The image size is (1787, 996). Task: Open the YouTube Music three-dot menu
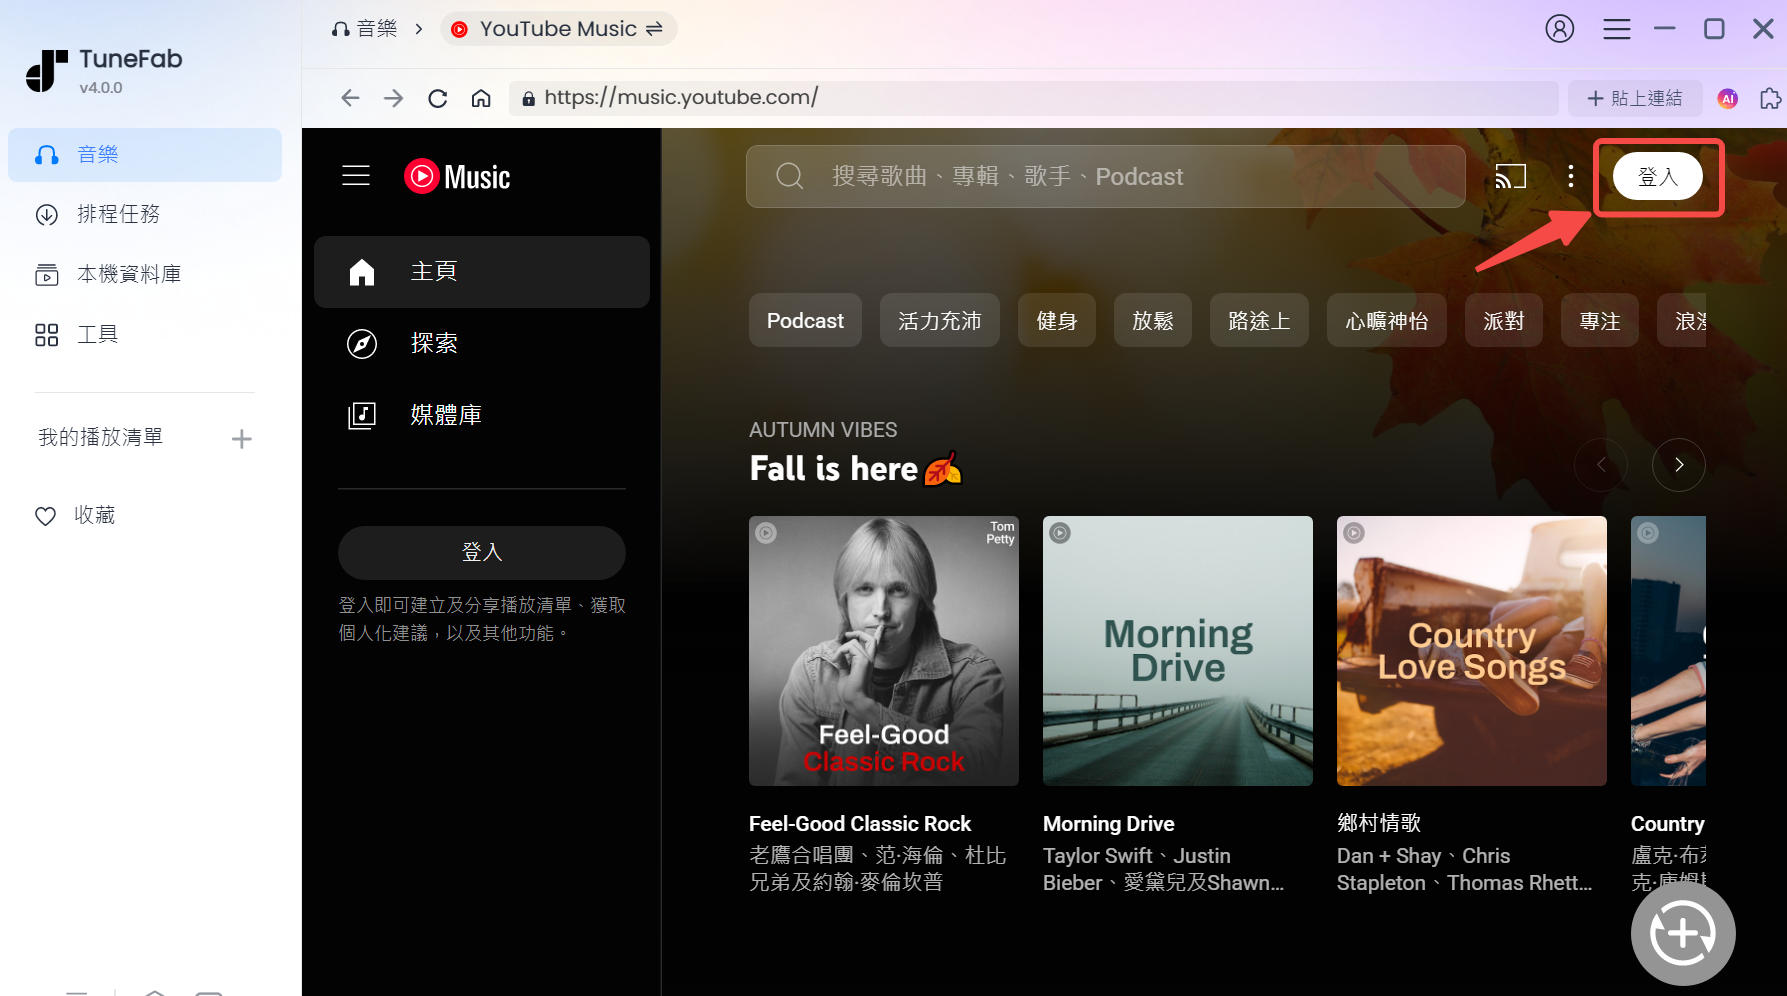tap(1571, 176)
